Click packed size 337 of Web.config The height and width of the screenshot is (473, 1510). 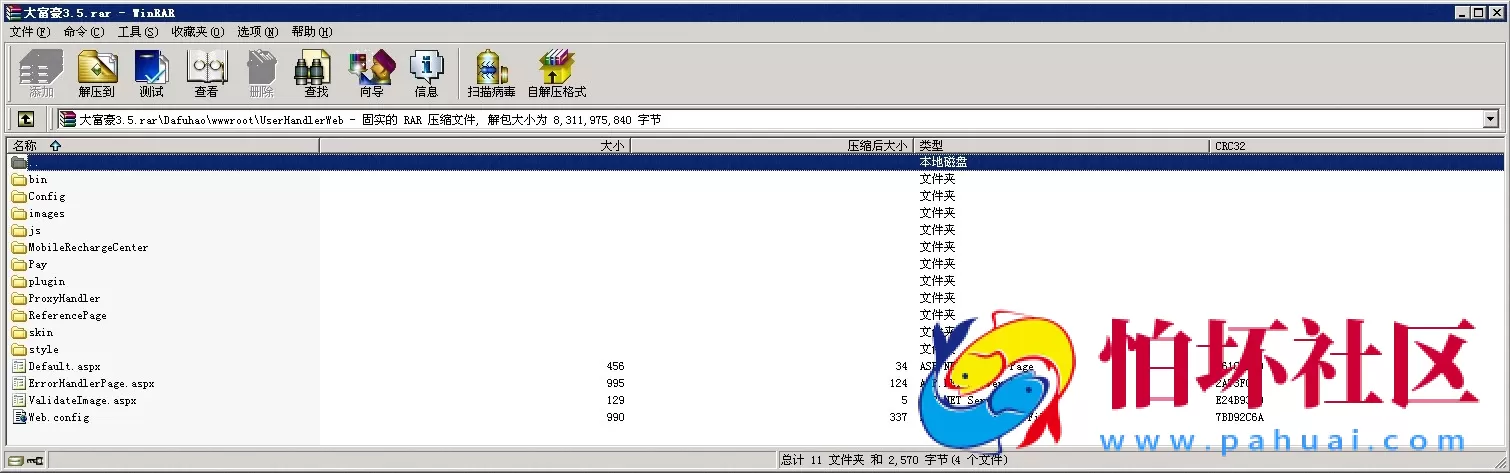(898, 418)
